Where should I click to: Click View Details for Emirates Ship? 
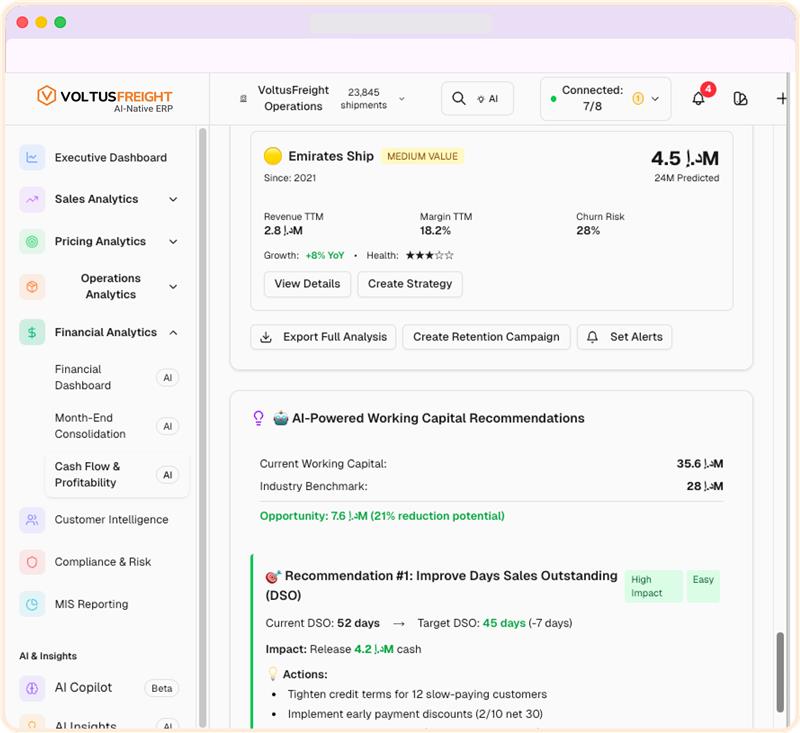307,284
